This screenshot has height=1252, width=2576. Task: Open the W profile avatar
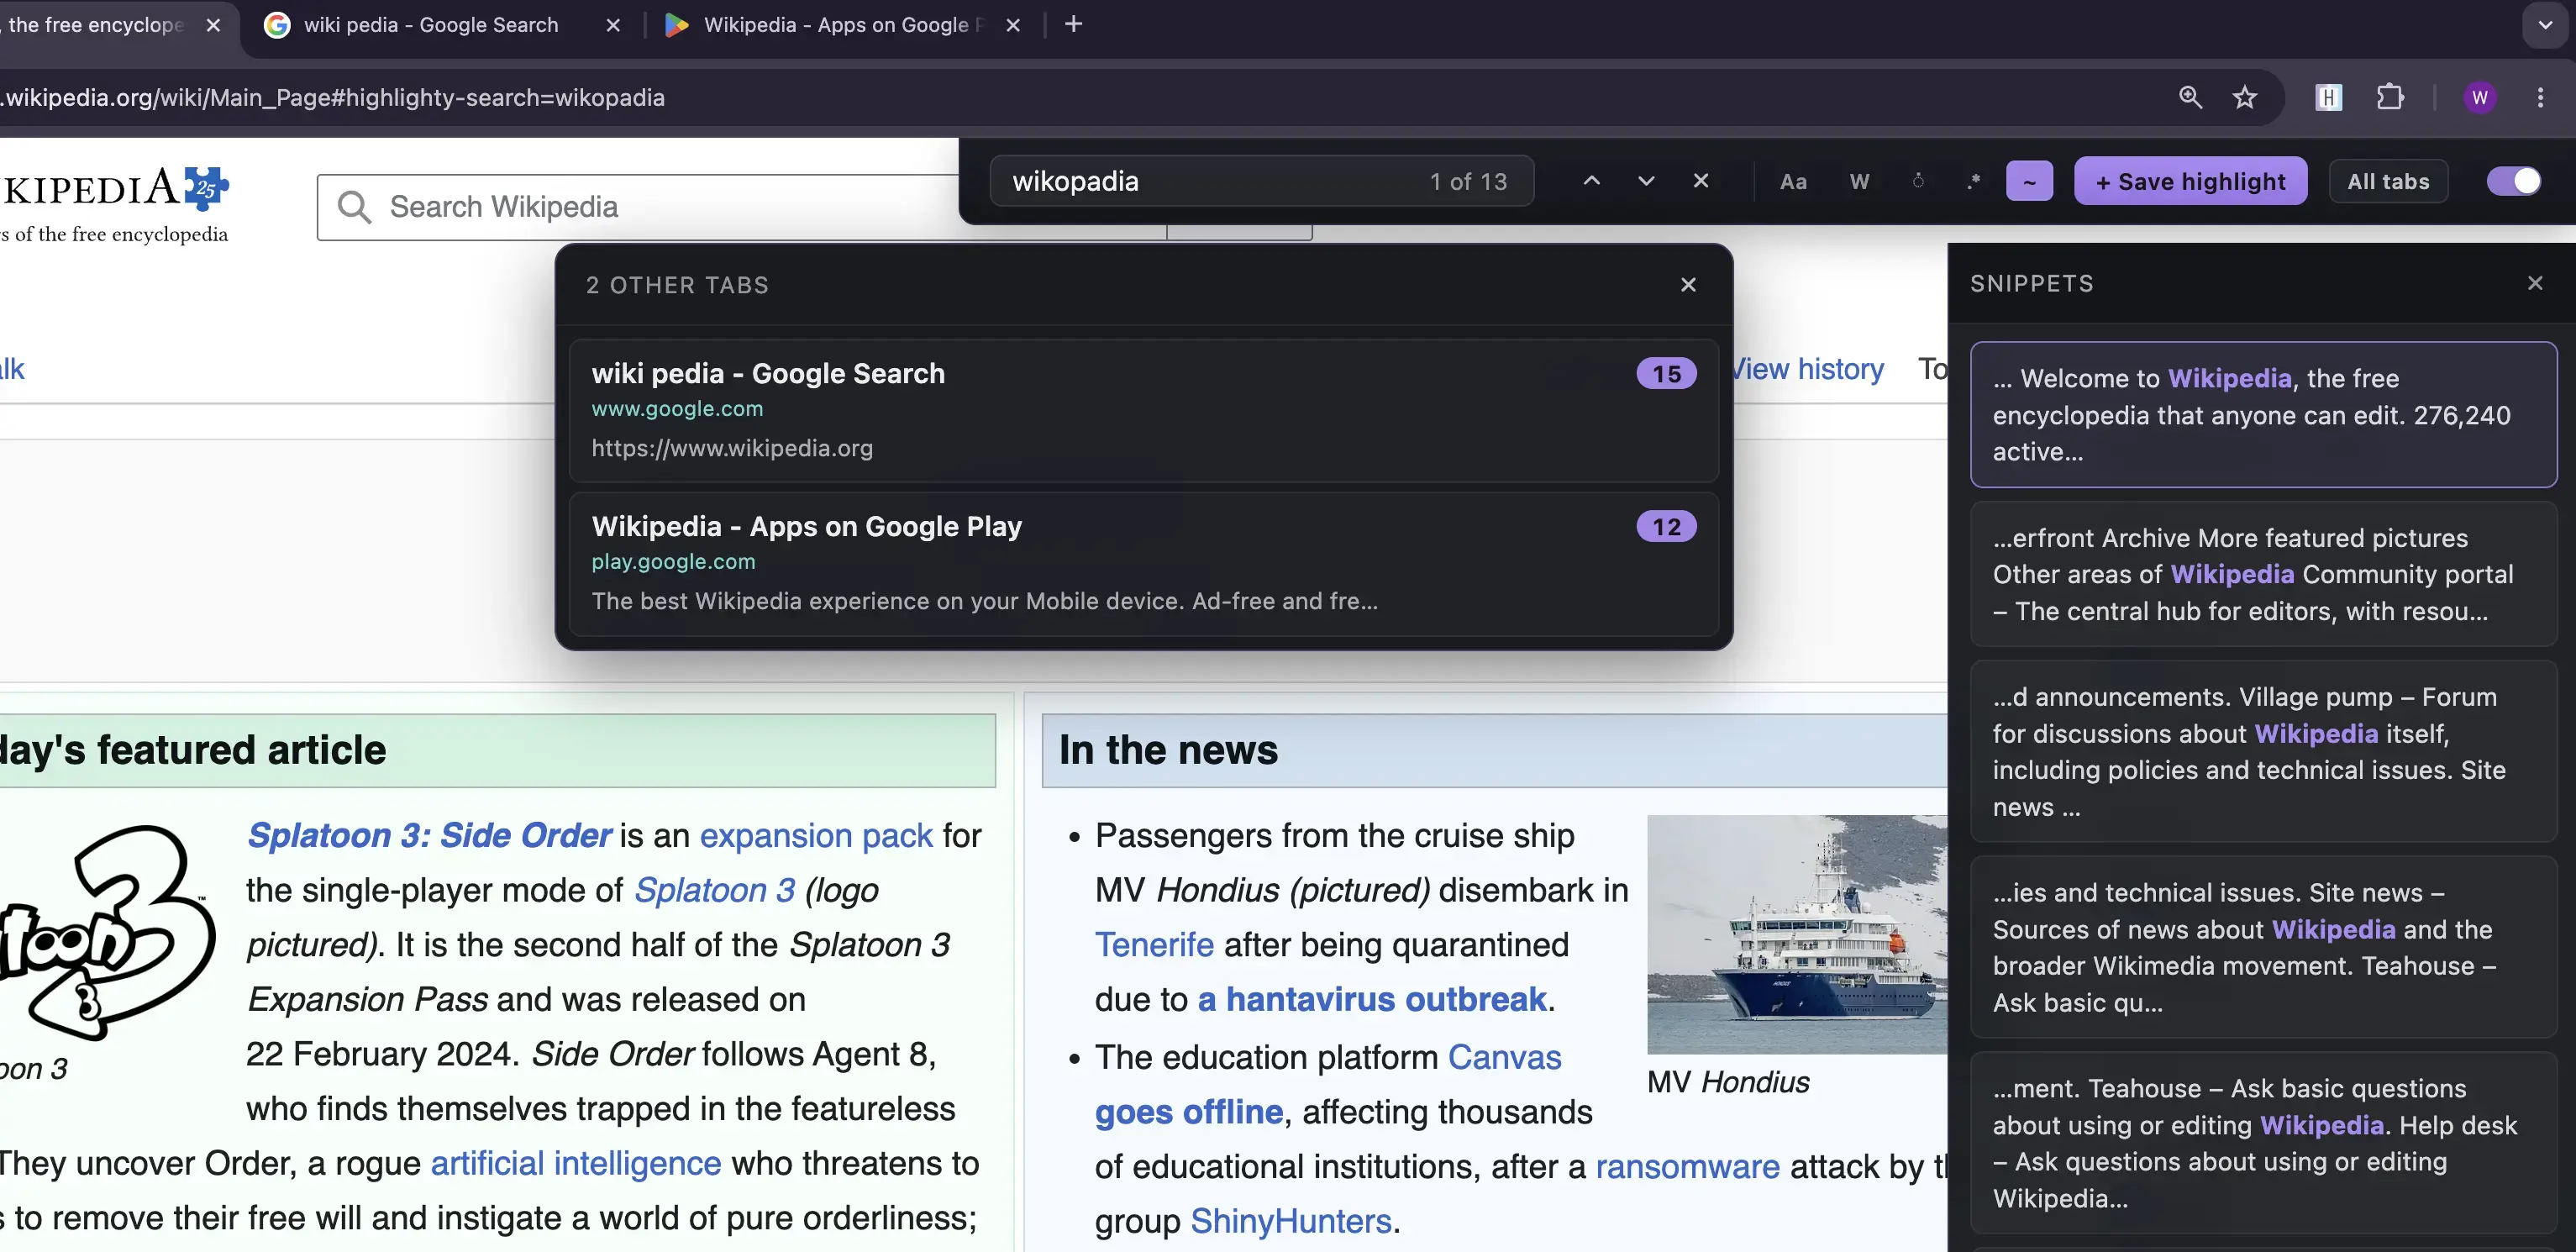click(x=2479, y=97)
